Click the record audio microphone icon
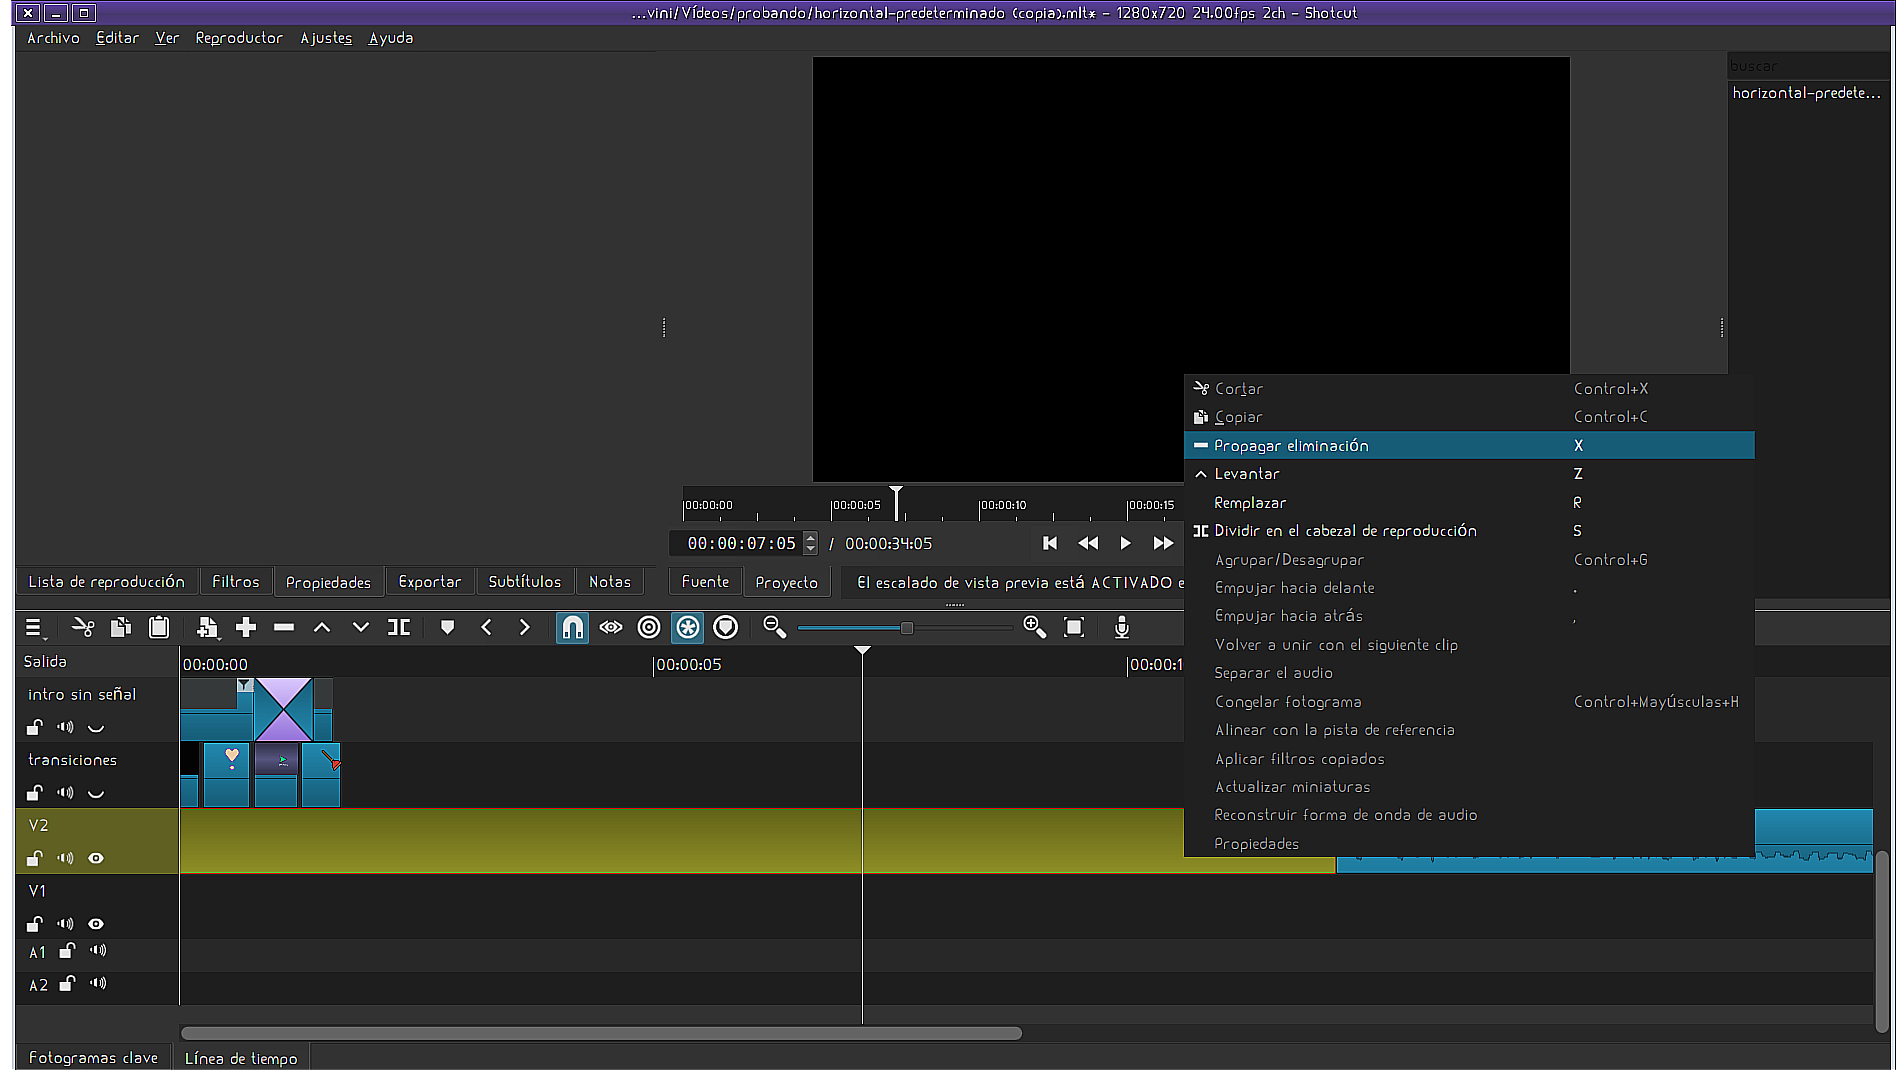Screen dimensions: 1896x1080 click(1122, 627)
